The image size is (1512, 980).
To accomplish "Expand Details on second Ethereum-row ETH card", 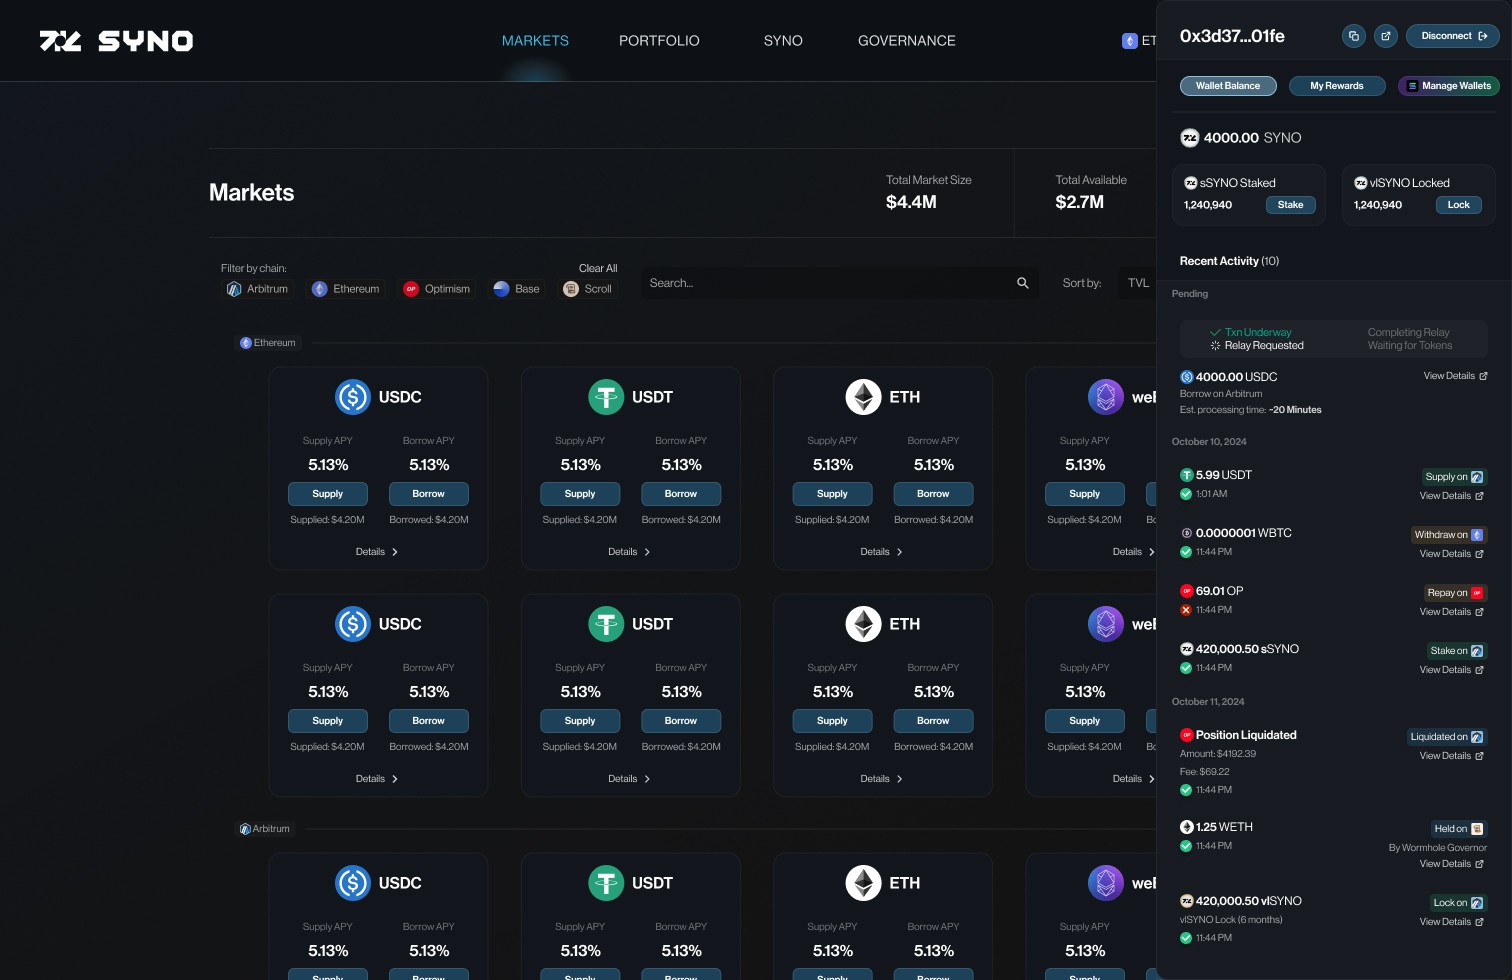I will point(881,779).
